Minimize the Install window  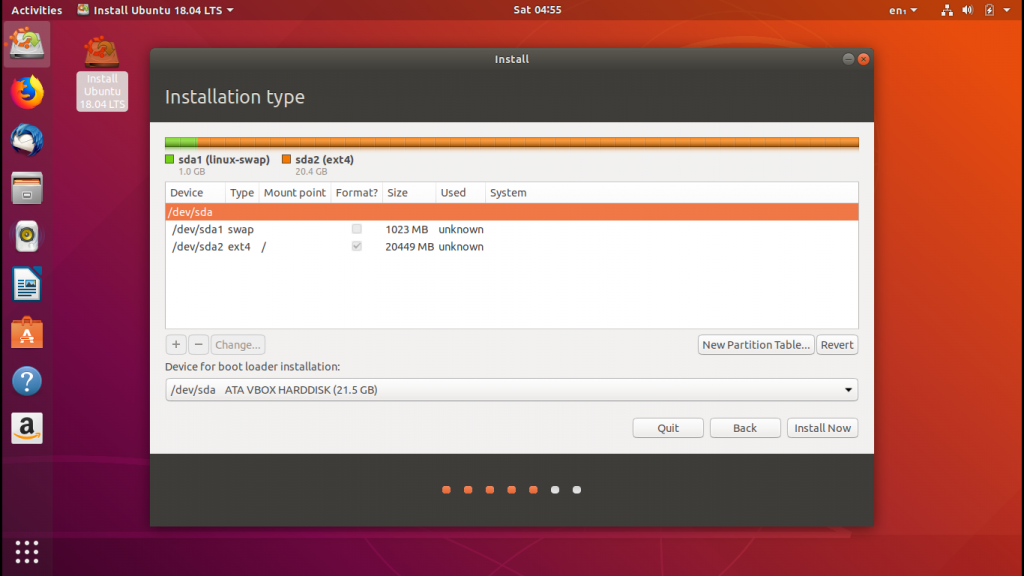pos(848,59)
